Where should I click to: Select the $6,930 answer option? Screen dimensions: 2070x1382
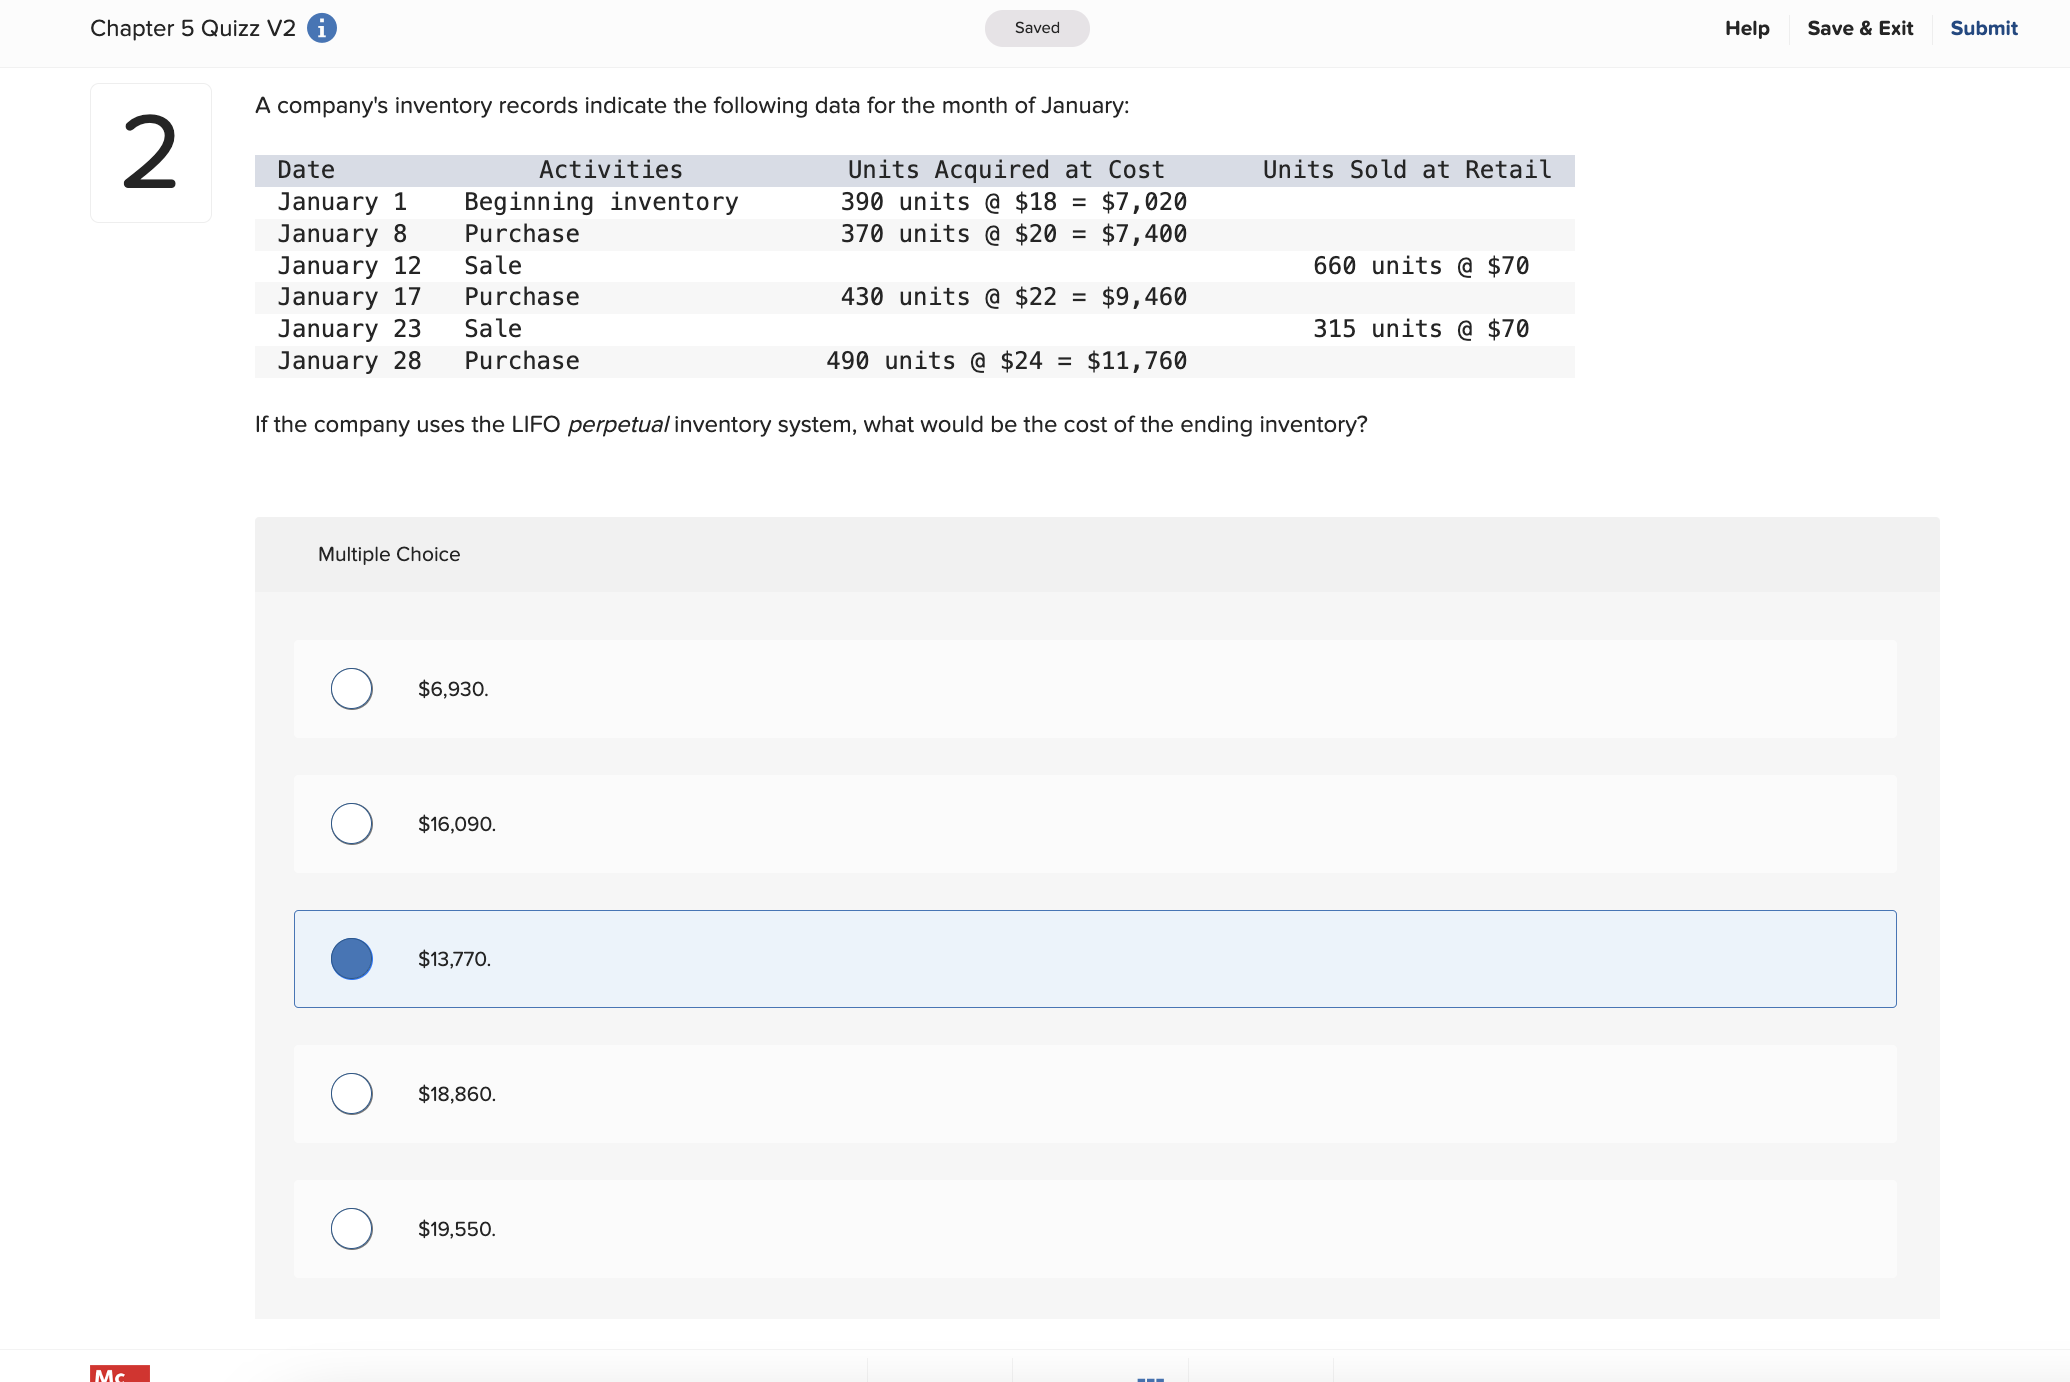point(351,688)
